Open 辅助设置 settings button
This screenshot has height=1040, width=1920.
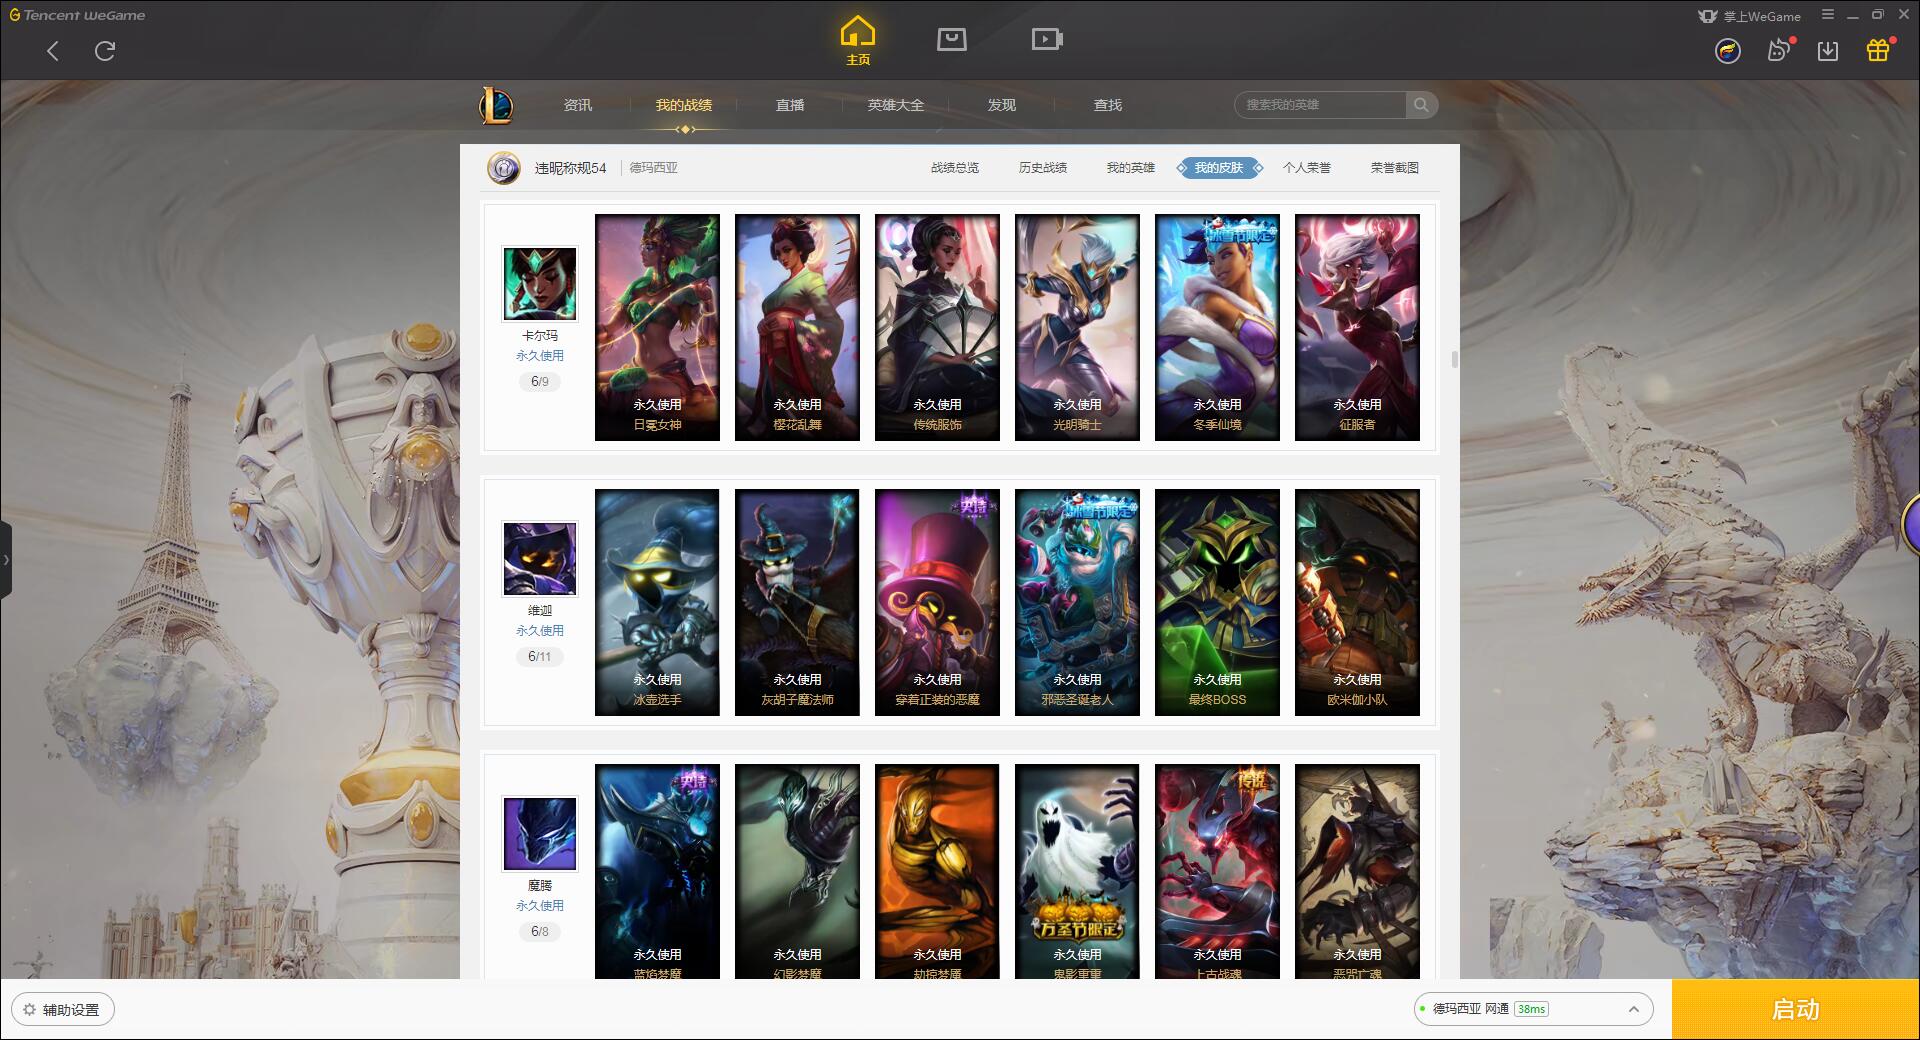62,1010
